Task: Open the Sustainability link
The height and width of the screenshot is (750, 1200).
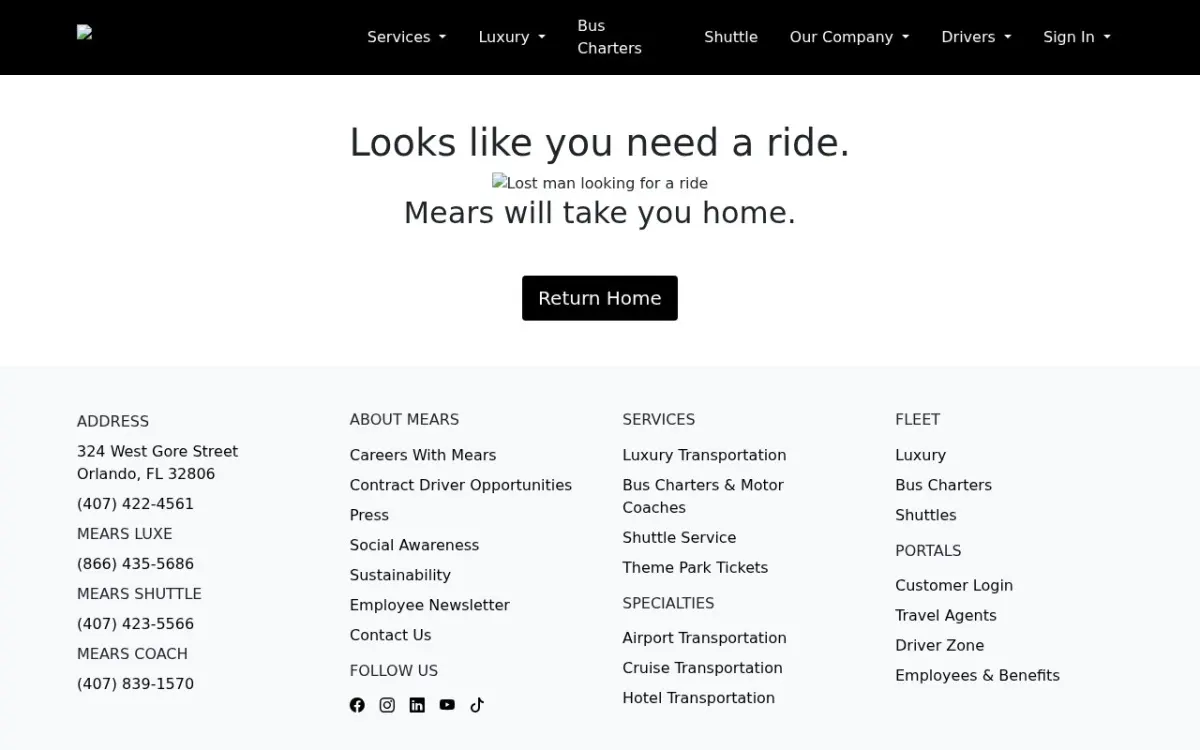Action: tap(400, 575)
